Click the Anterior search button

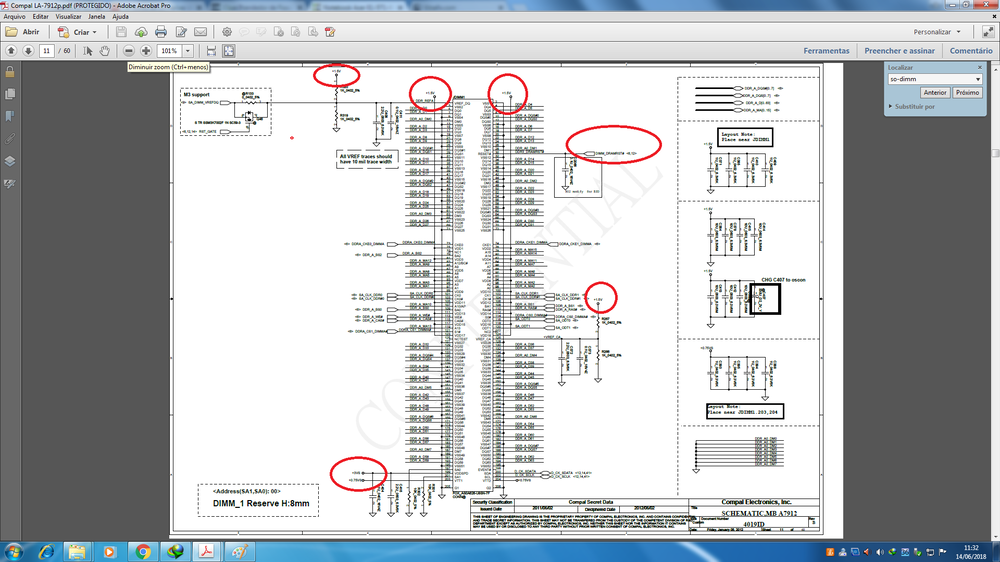[935, 92]
